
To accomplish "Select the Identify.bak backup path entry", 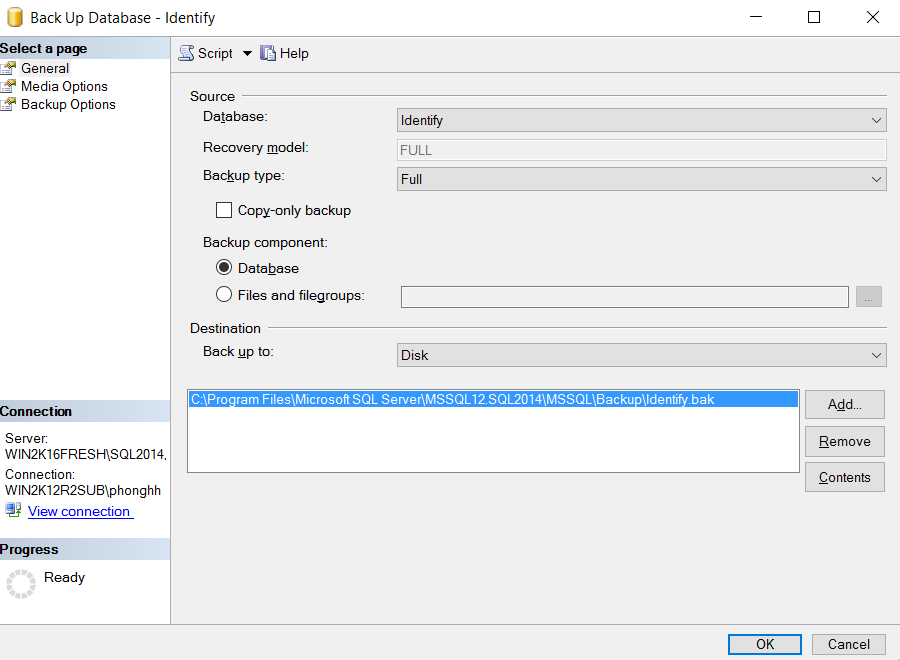I will 452,400.
